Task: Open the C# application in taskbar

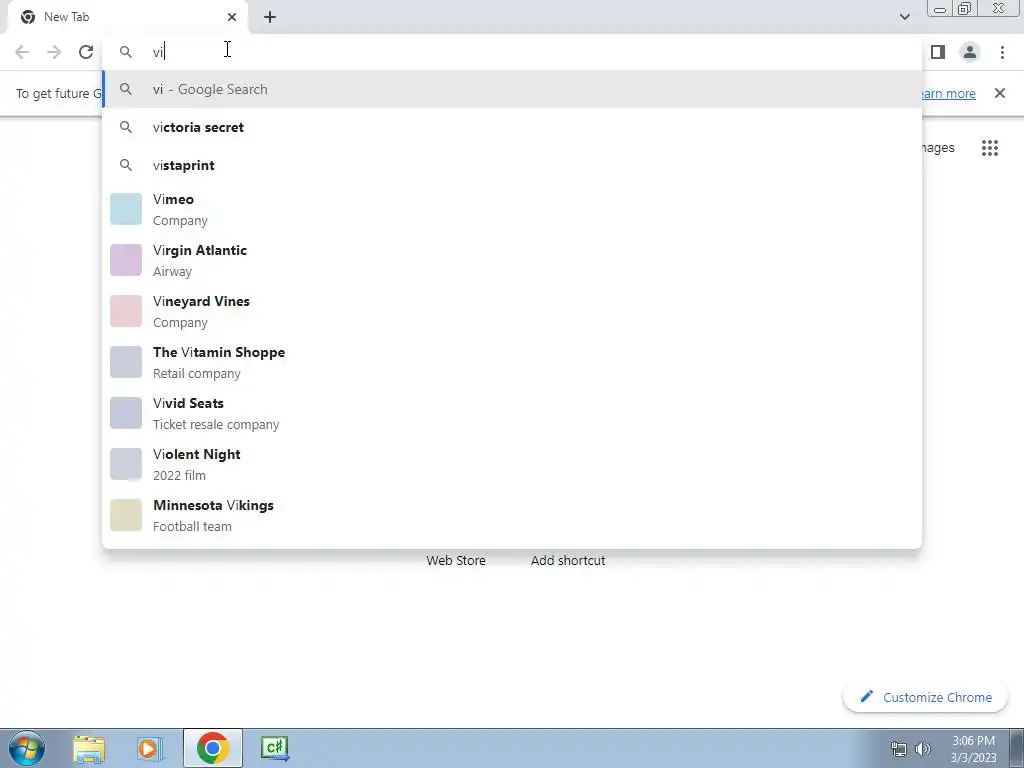Action: [x=274, y=748]
